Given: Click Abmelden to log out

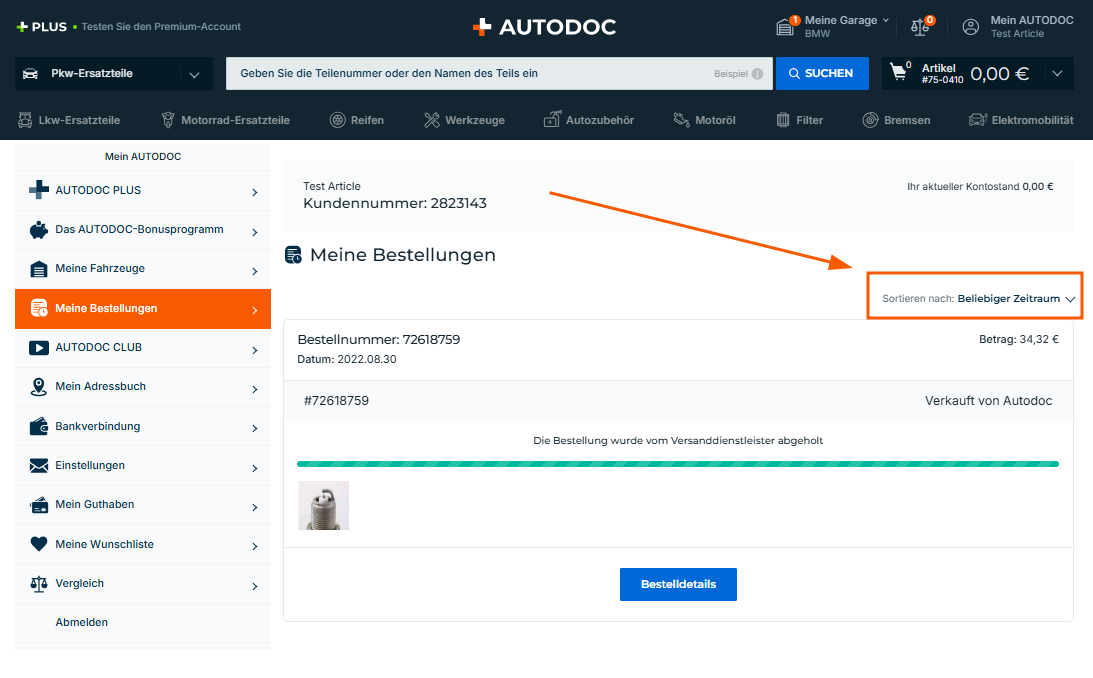Looking at the screenshot, I should coord(82,622).
